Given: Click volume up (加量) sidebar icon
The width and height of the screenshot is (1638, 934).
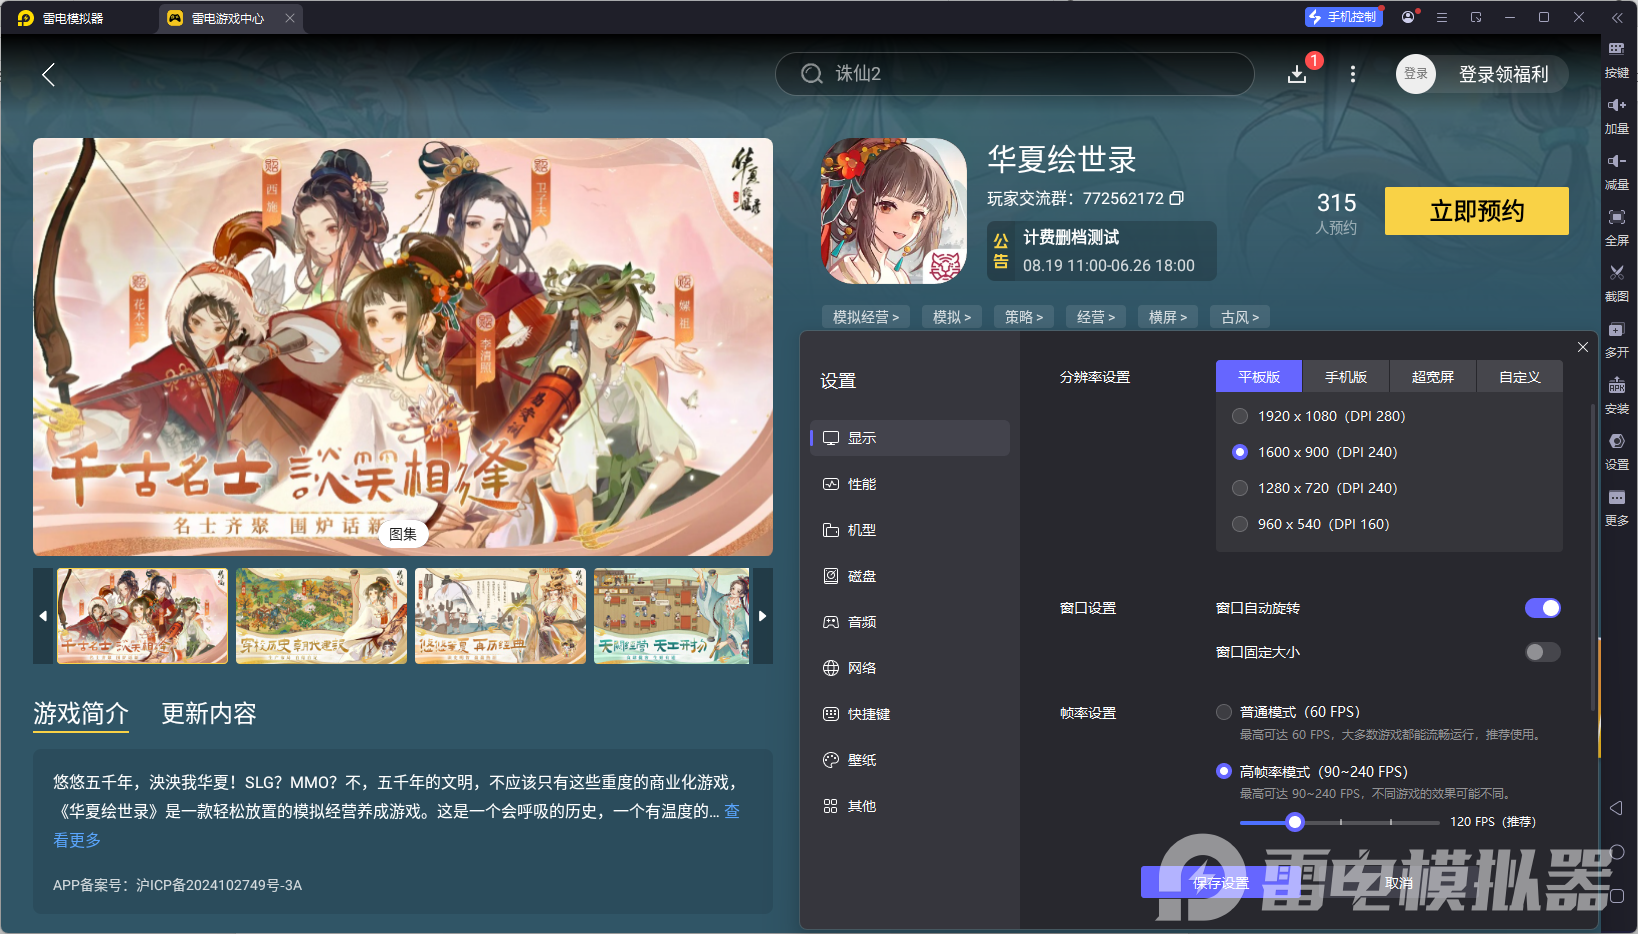Looking at the screenshot, I should click(1617, 115).
